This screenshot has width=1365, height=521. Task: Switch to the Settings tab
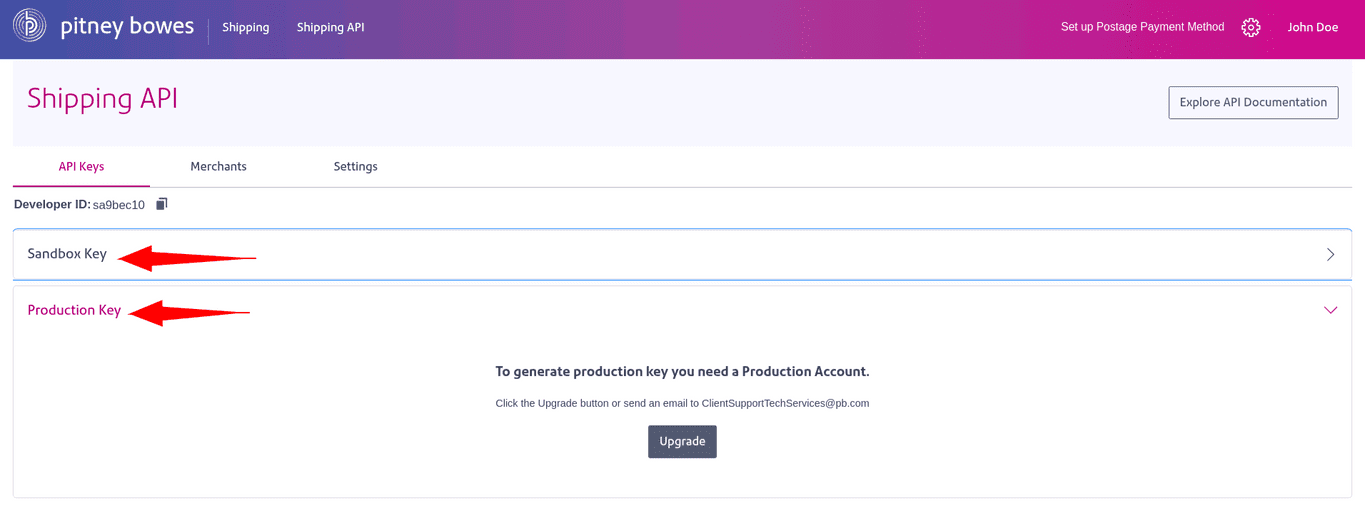pyautogui.click(x=355, y=166)
